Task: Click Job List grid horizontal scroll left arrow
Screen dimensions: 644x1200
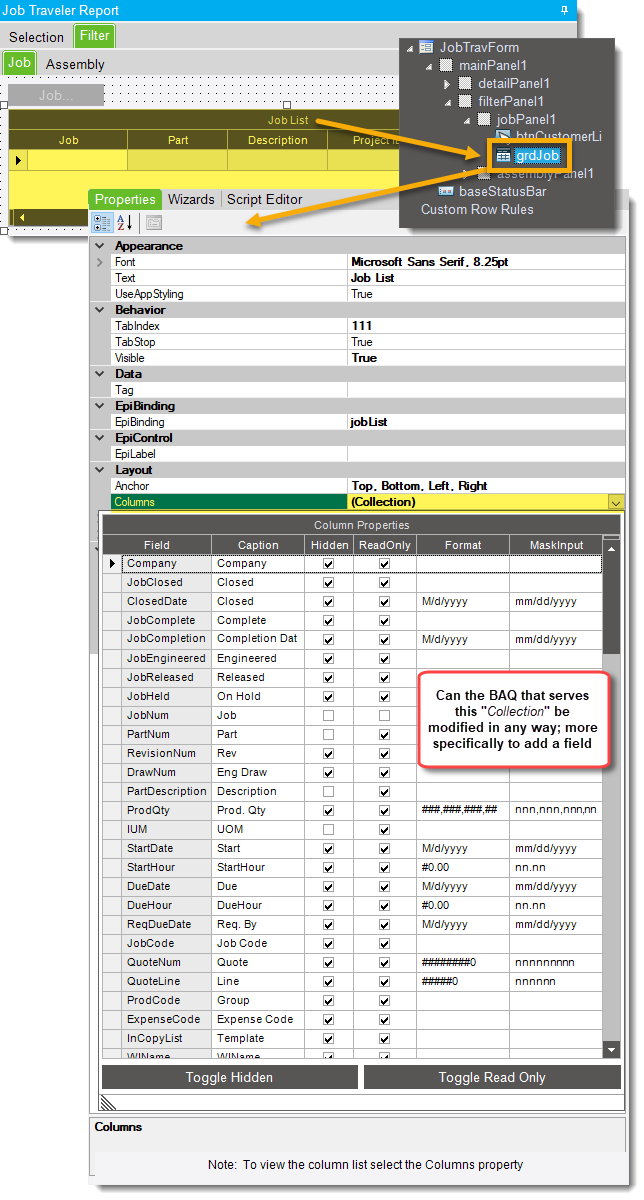Action: click(22, 217)
